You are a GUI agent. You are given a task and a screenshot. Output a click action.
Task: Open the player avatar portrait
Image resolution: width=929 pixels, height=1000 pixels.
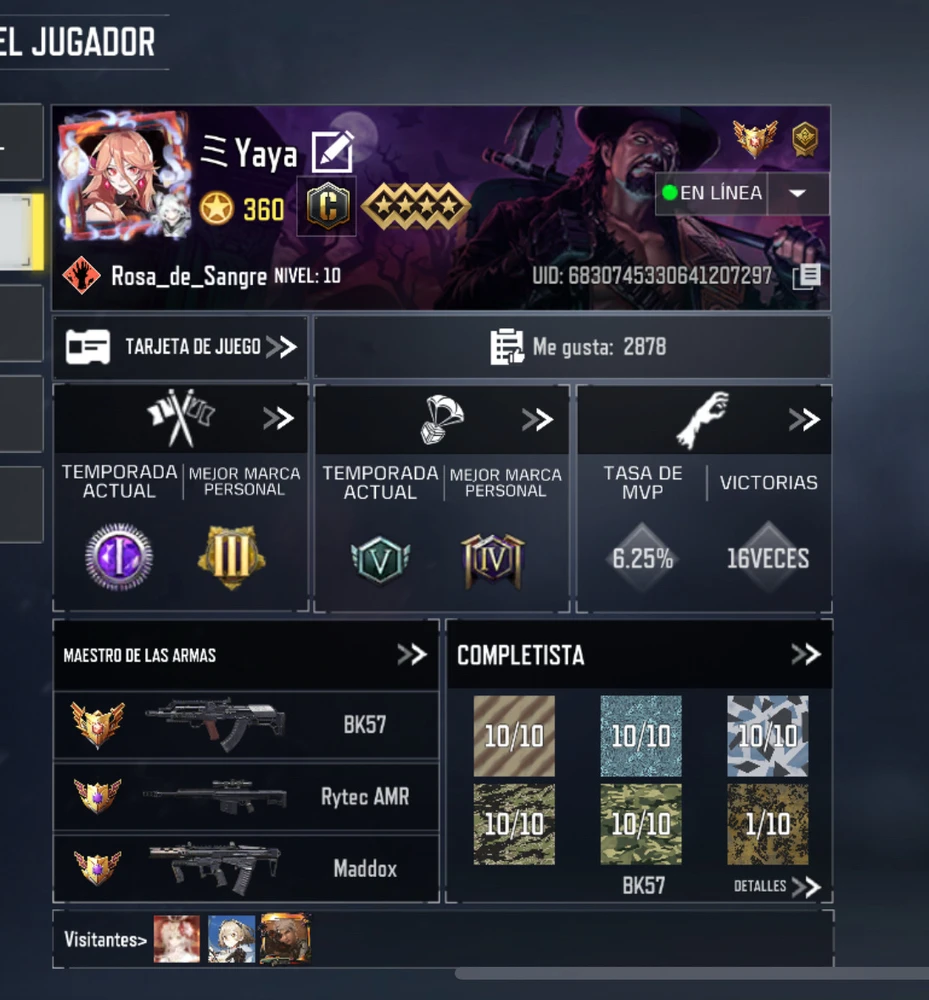(124, 176)
